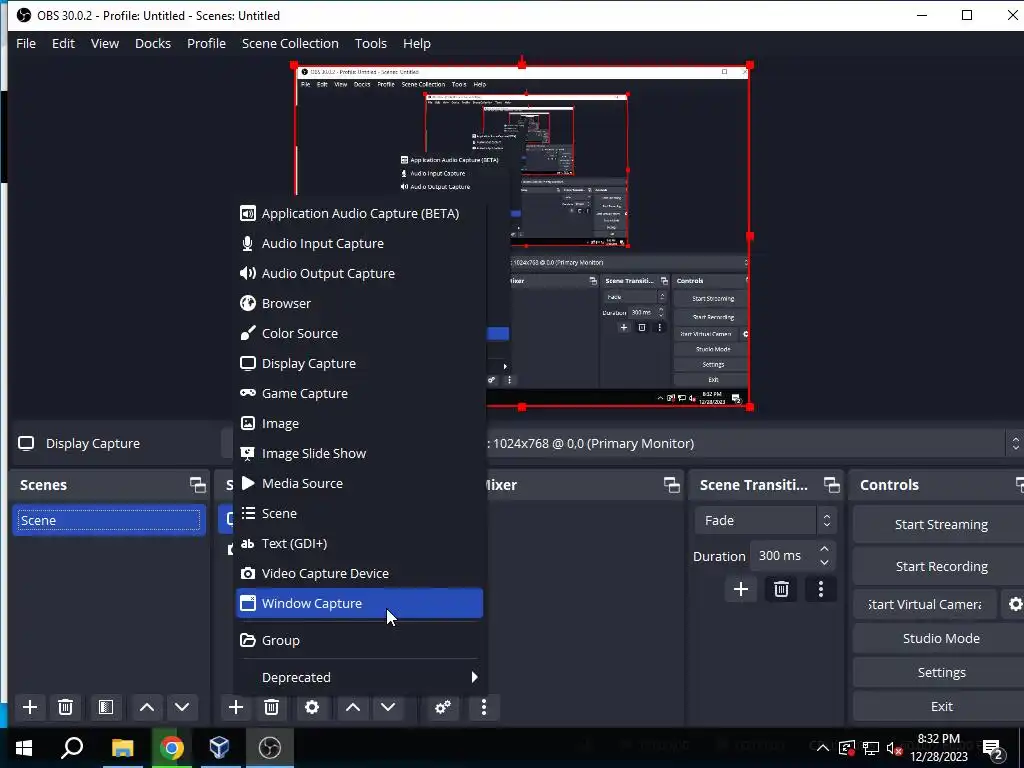Screen dimensions: 1024x768
Task: Open transition properties three-dot menu
Action: pos(821,590)
